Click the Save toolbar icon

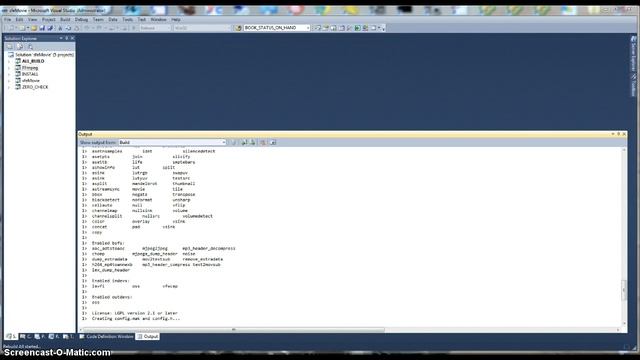[42, 28]
